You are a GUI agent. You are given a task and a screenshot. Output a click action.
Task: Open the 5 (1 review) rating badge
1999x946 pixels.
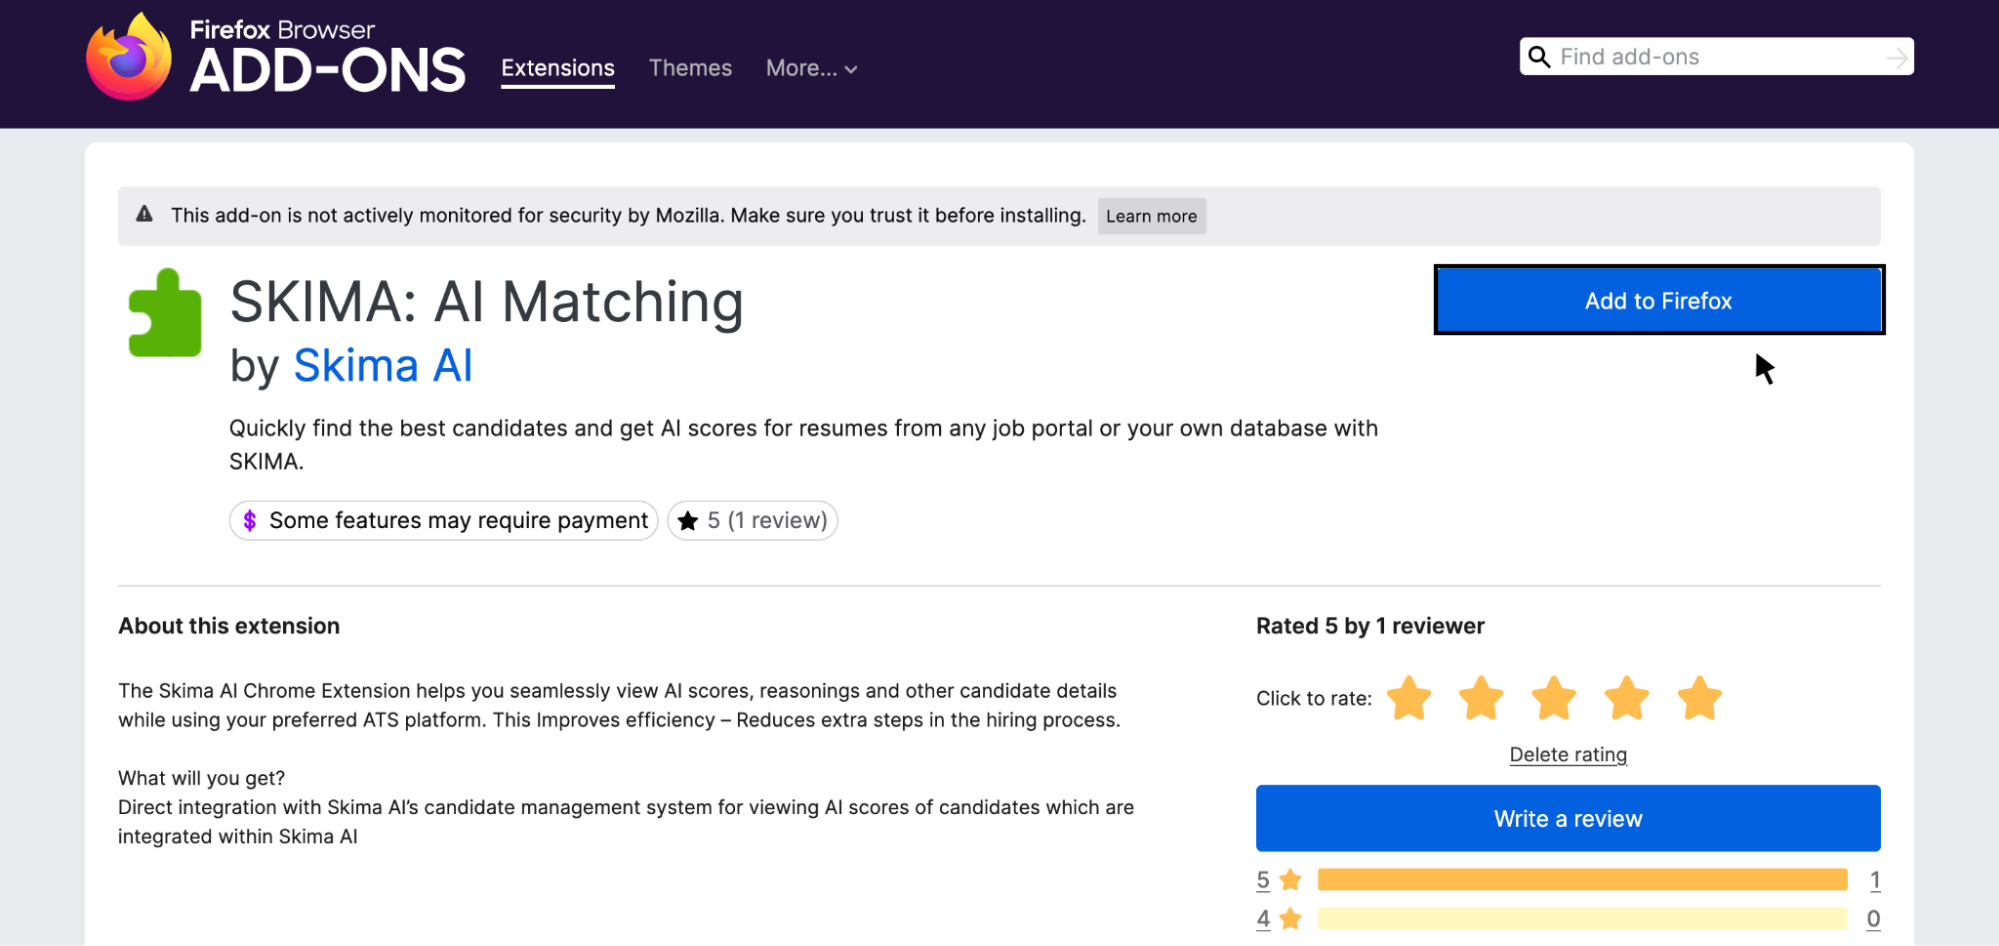point(752,520)
